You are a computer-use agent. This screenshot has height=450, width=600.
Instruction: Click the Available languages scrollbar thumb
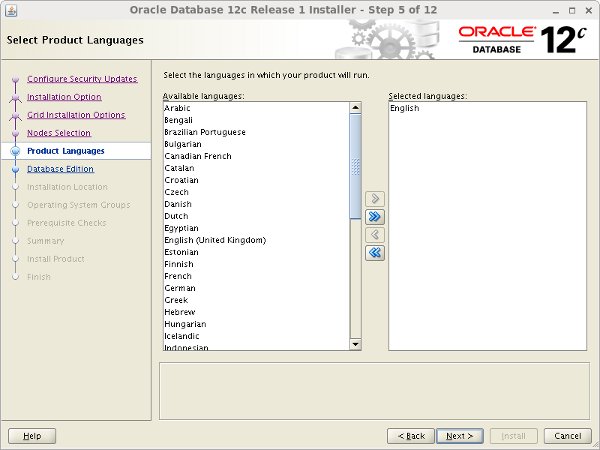(355, 166)
